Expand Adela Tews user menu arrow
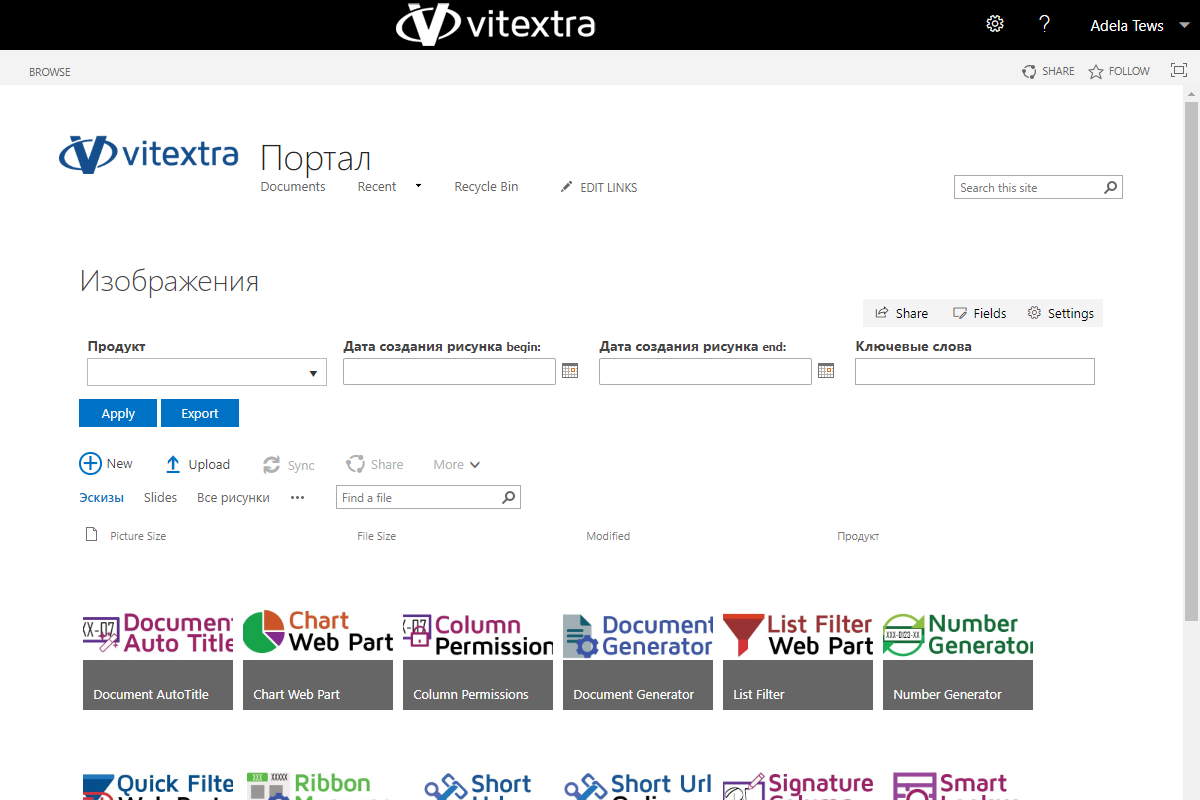 (1184, 26)
